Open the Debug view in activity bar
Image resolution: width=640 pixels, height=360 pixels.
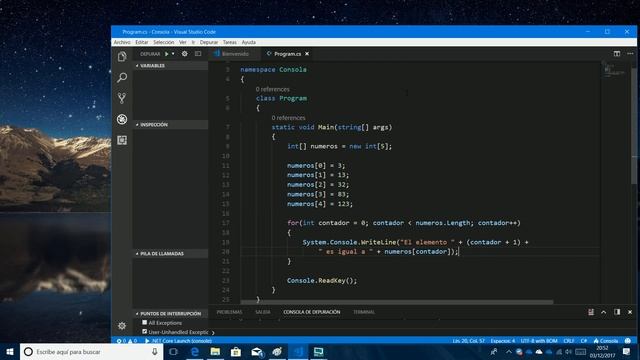pos(122,119)
